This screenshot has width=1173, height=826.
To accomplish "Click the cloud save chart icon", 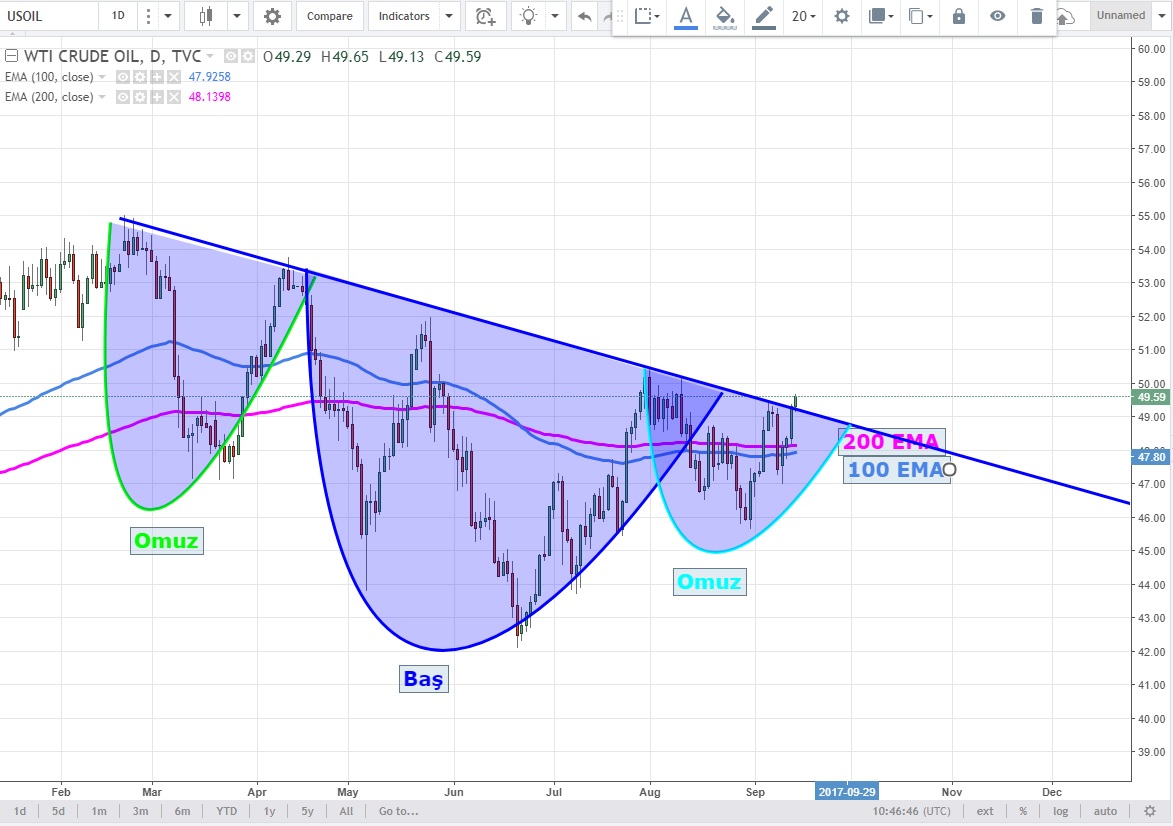I will pos(1066,16).
